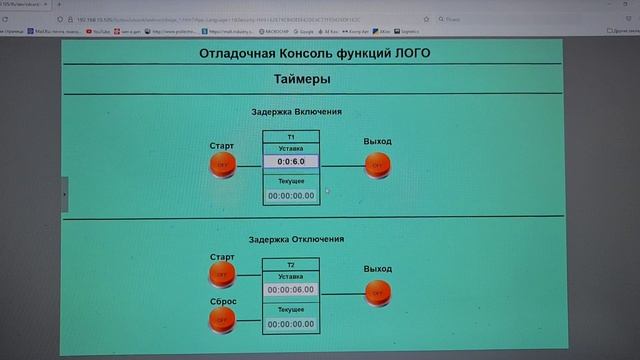Open the Mail.Ru bookmark

[x=54, y=31]
